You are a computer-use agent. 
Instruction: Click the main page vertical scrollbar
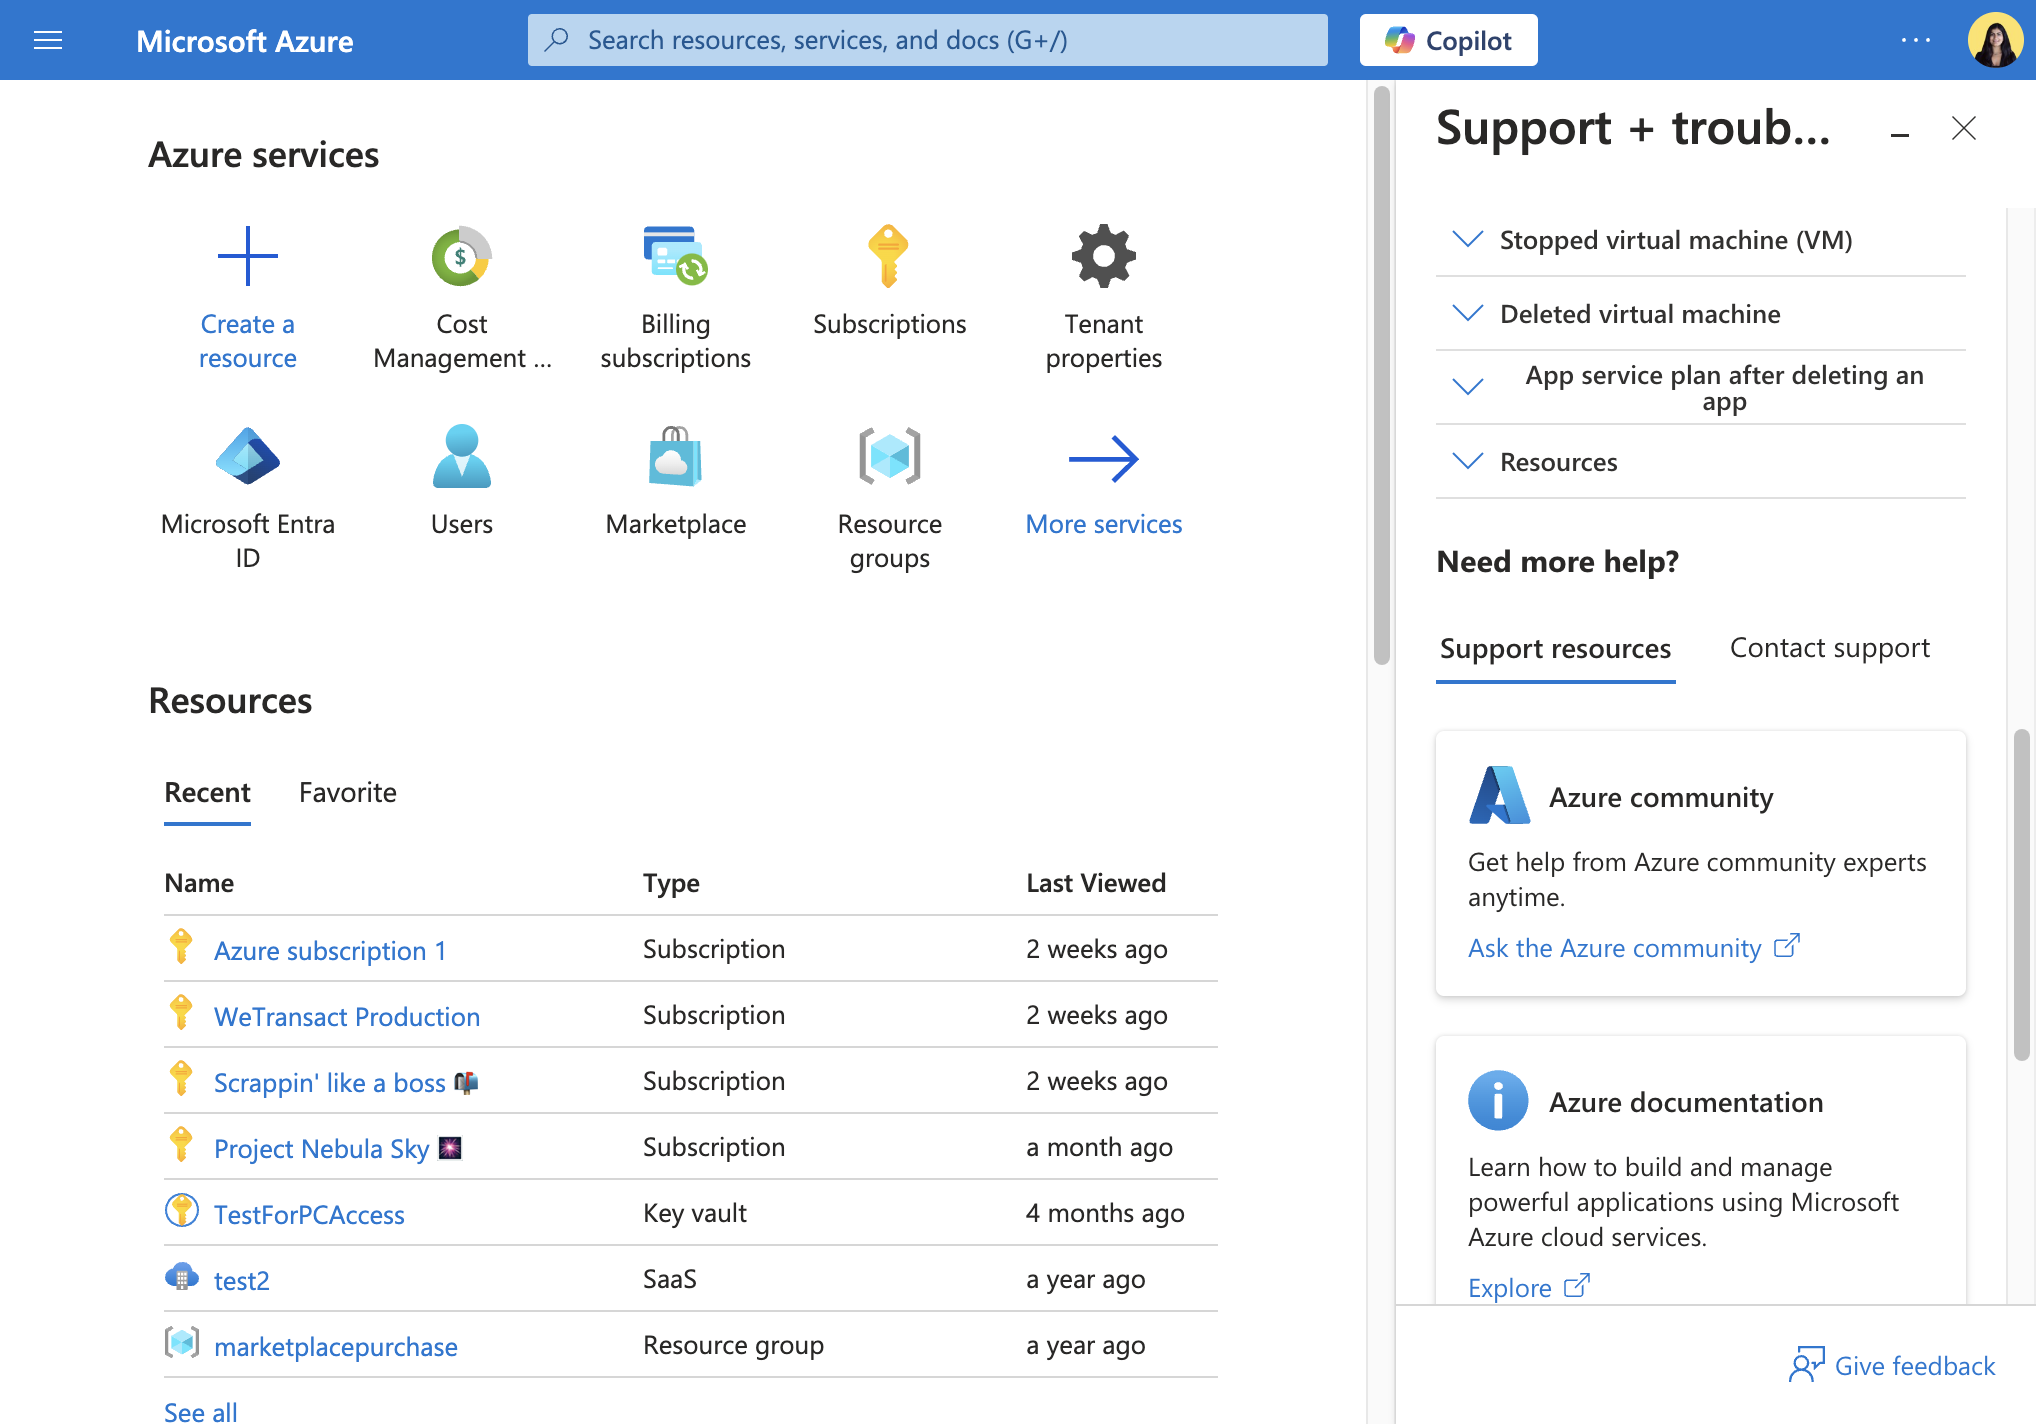[1381, 375]
